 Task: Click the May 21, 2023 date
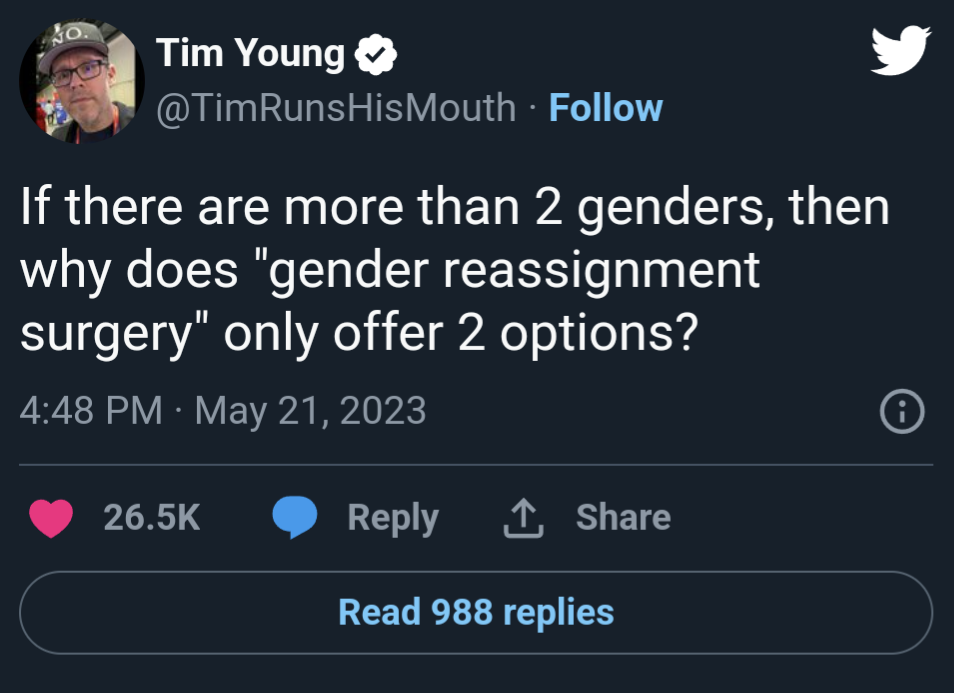coord(310,411)
